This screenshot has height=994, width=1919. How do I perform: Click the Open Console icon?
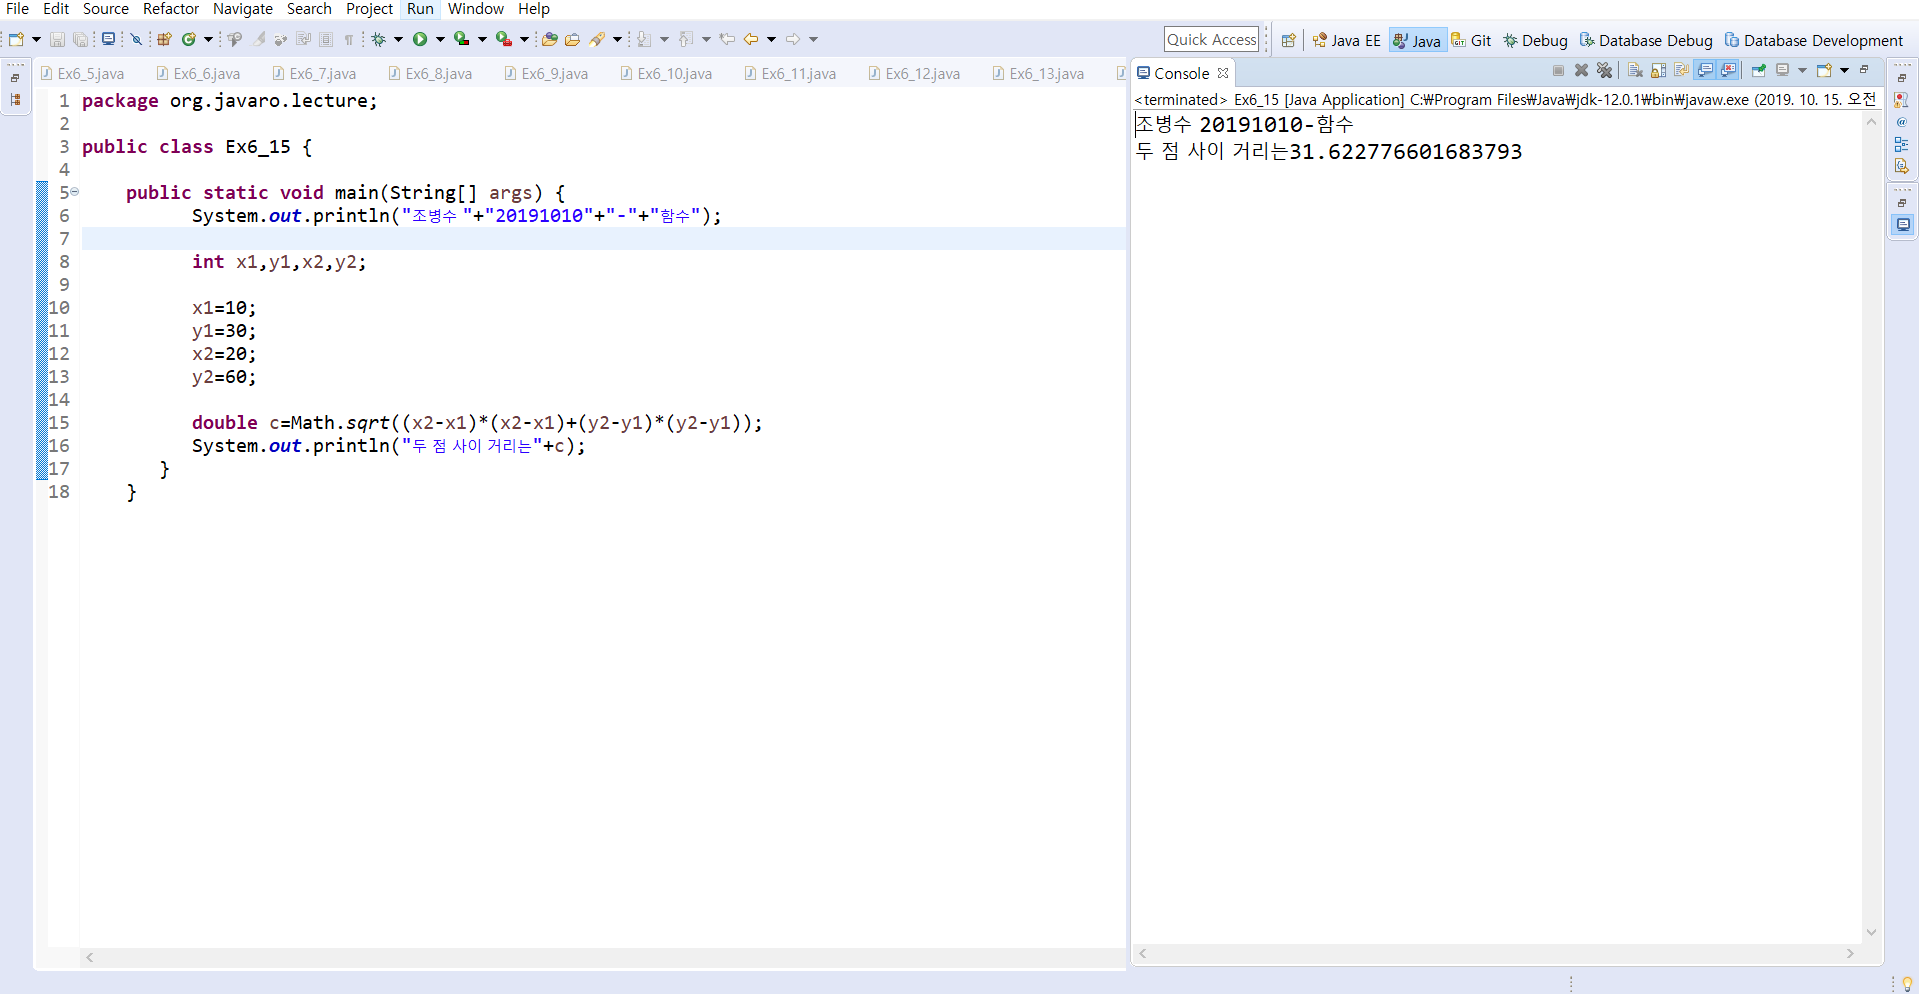[x=1825, y=70]
